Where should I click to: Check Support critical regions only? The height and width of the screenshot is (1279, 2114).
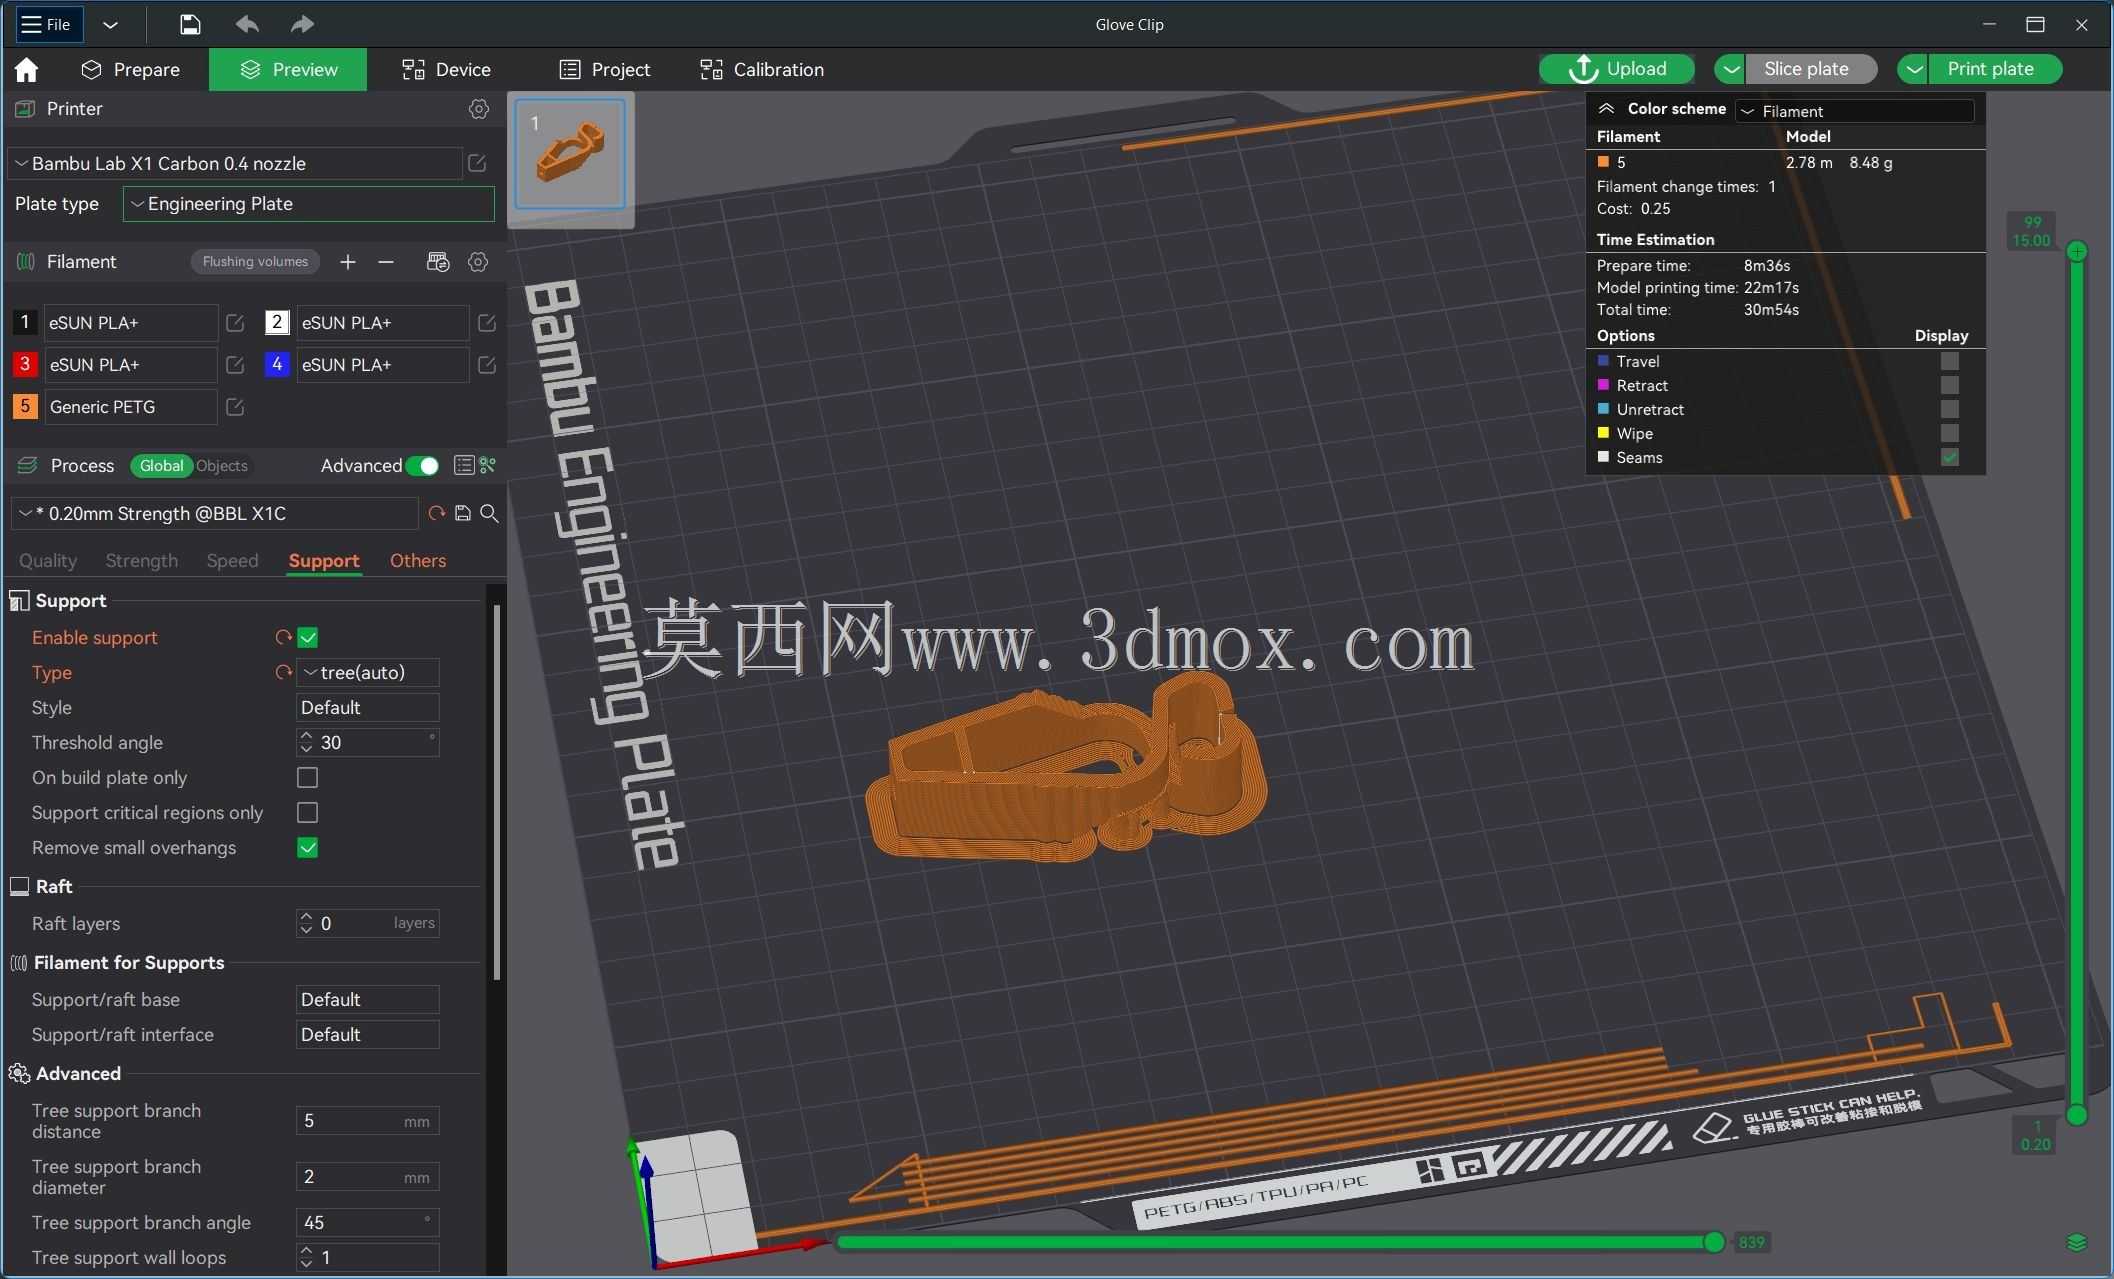[x=308, y=812]
